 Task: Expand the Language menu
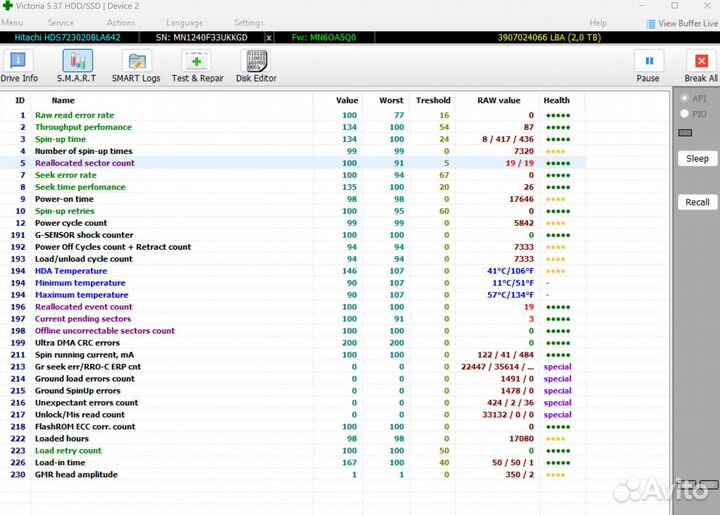(x=184, y=23)
